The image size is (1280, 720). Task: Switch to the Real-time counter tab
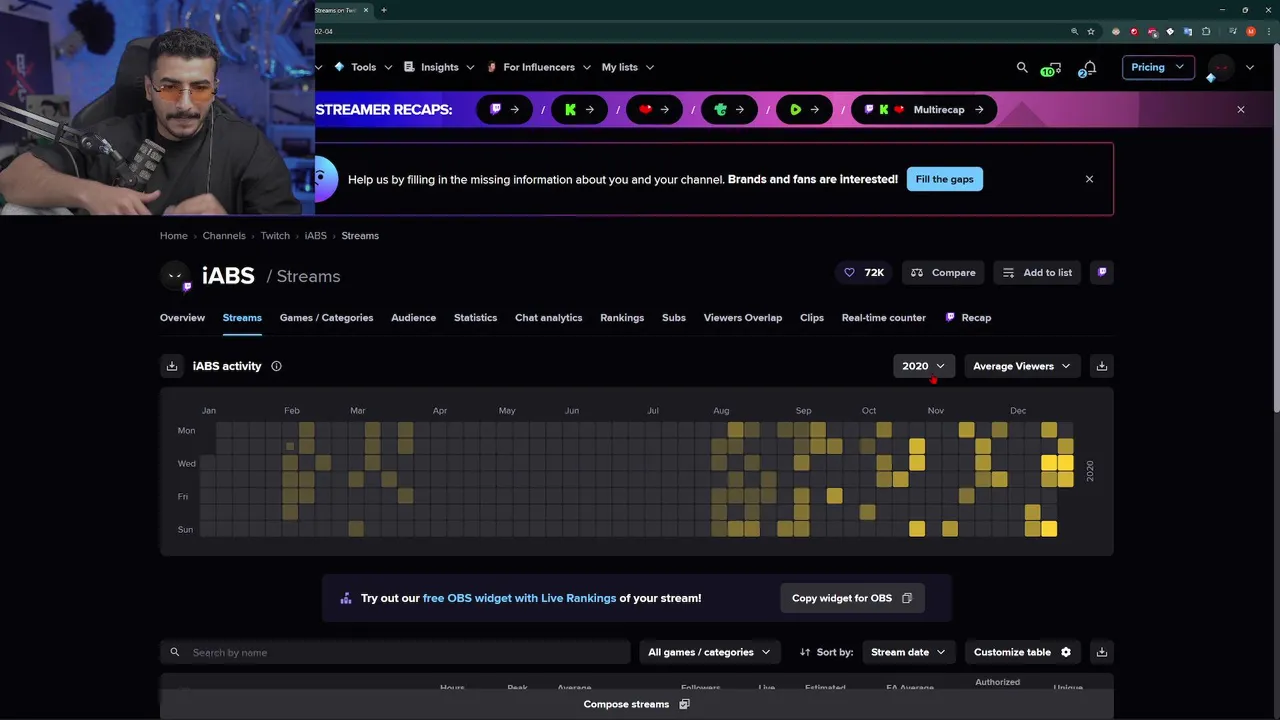(884, 318)
